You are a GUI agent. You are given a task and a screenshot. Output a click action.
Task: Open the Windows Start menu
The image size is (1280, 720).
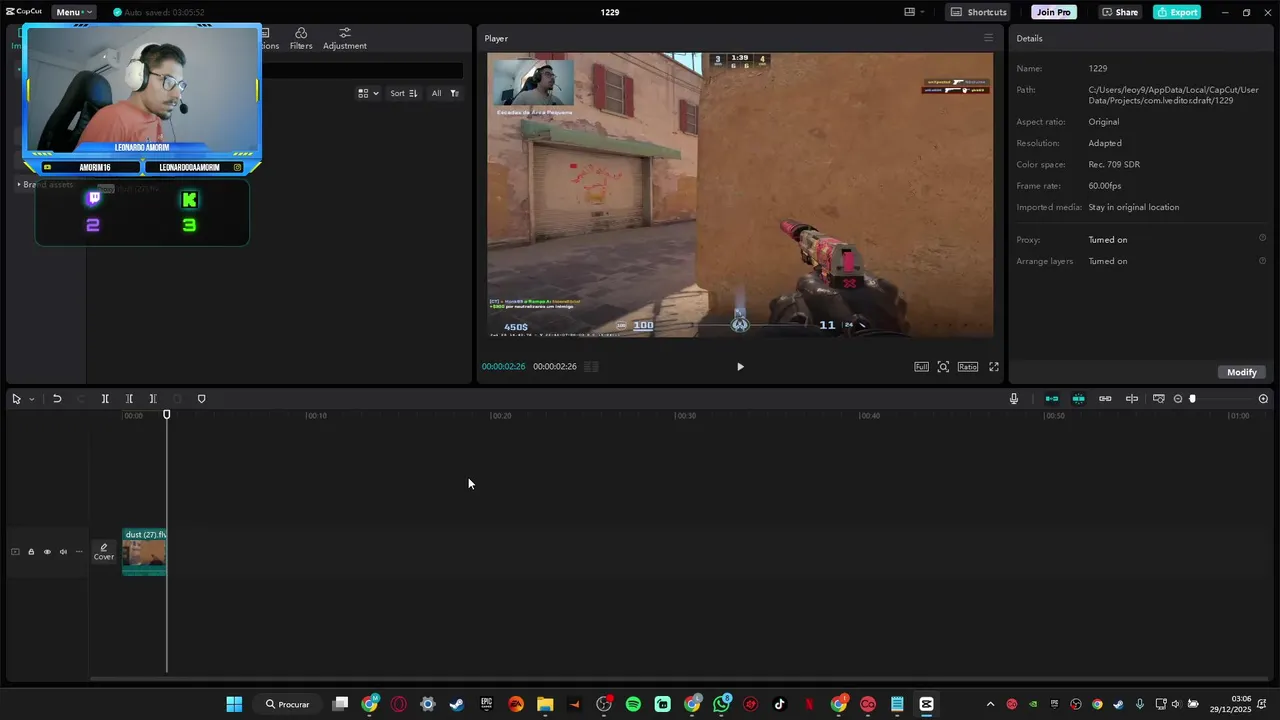pos(234,704)
